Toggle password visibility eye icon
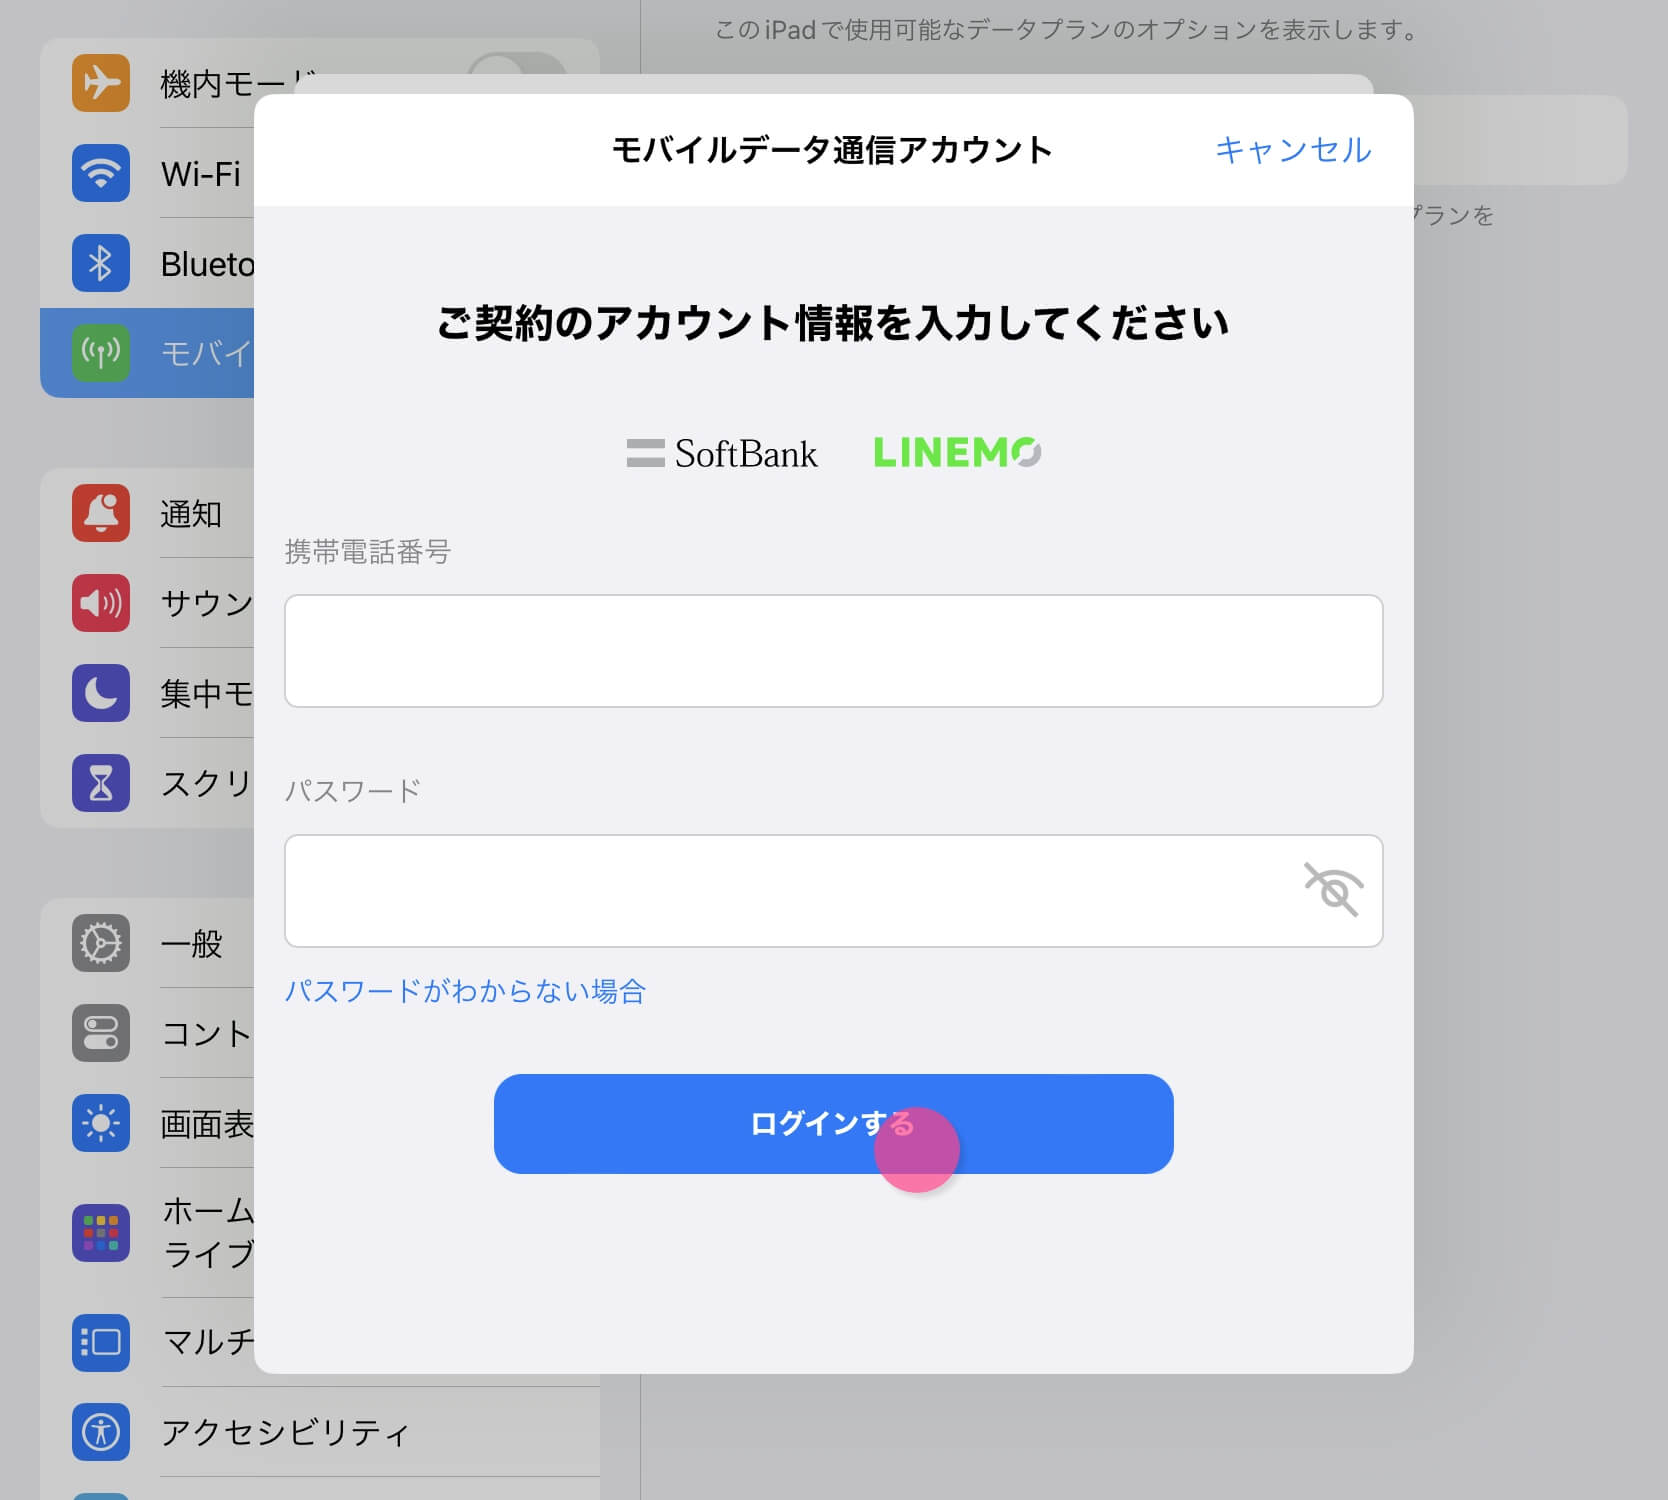The width and height of the screenshot is (1668, 1500). (1333, 890)
